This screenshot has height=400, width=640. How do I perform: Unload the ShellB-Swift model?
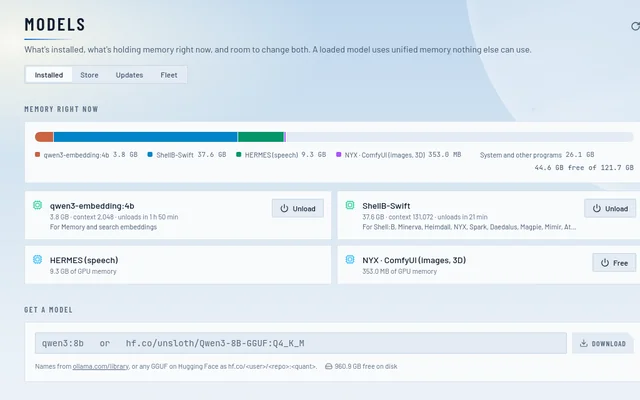[x=611, y=209]
